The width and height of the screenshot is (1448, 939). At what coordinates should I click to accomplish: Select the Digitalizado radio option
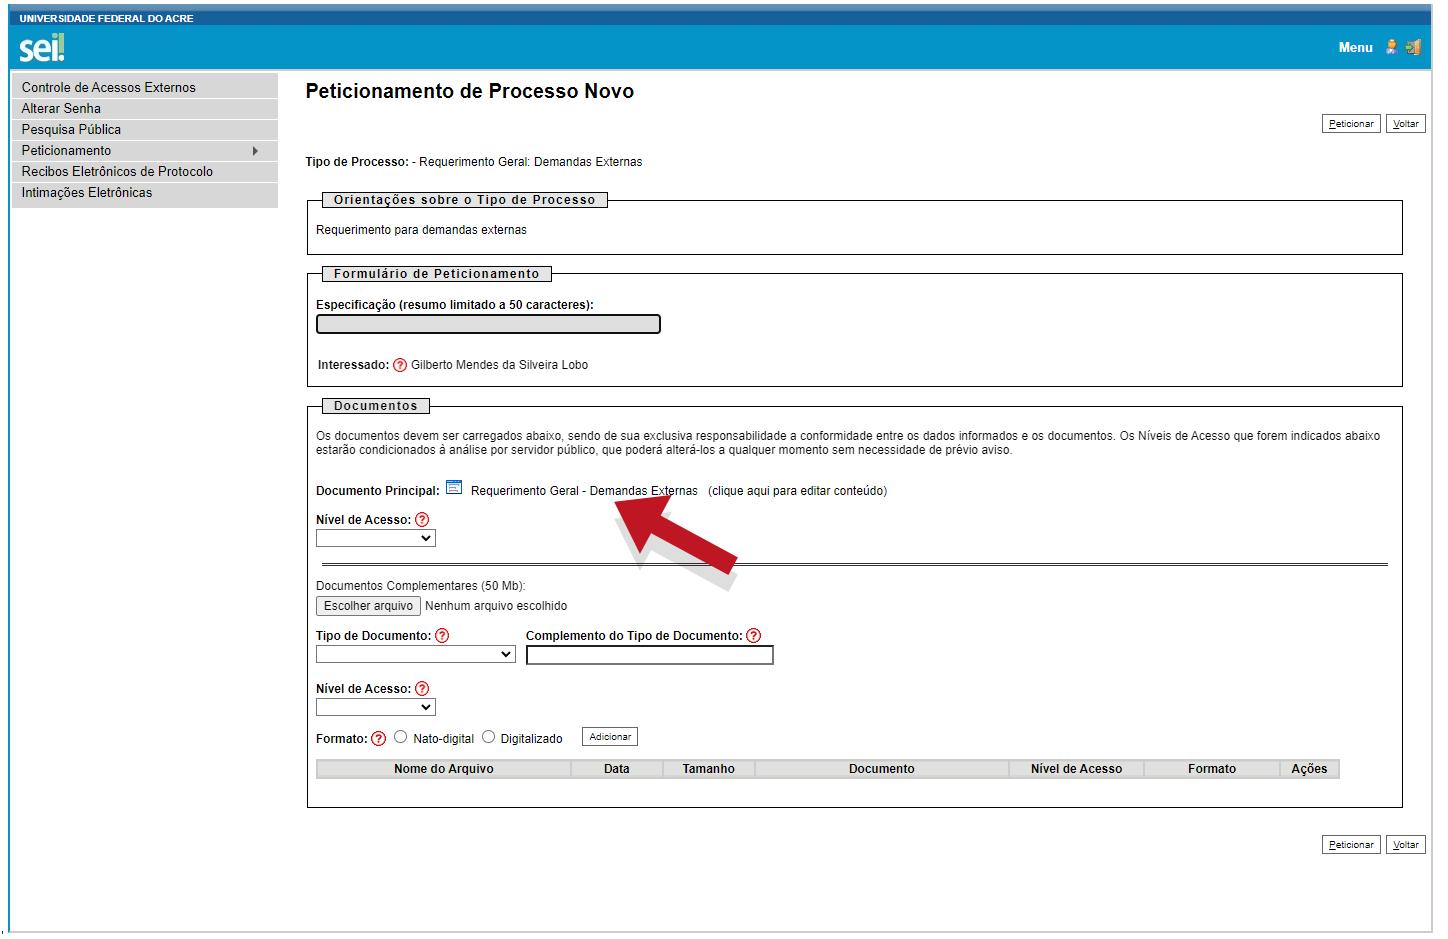click(x=488, y=737)
